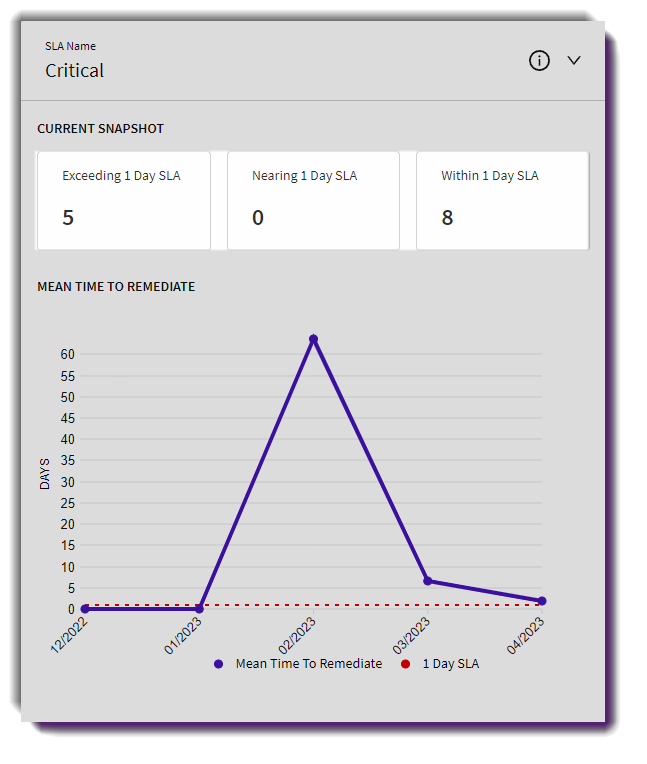Click the 12/2022 axis label
Image resolution: width=647 pixels, height=764 pixels.
tap(69, 635)
